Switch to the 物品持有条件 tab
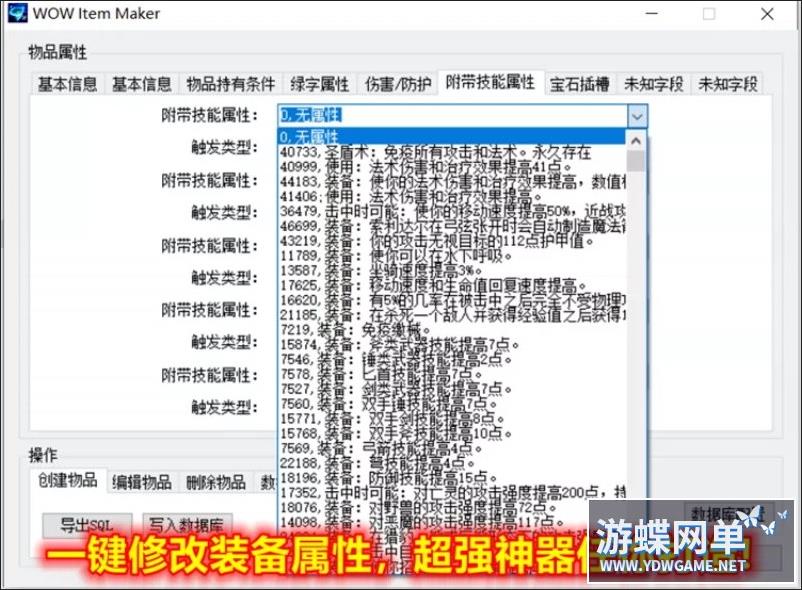 (230, 84)
